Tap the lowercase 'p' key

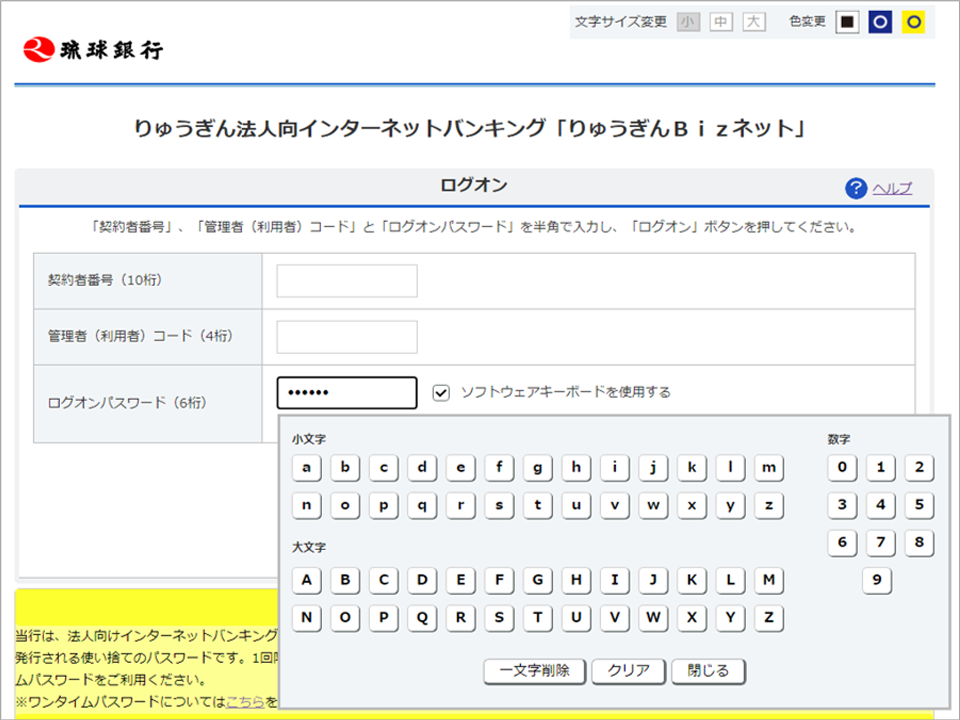pos(384,506)
